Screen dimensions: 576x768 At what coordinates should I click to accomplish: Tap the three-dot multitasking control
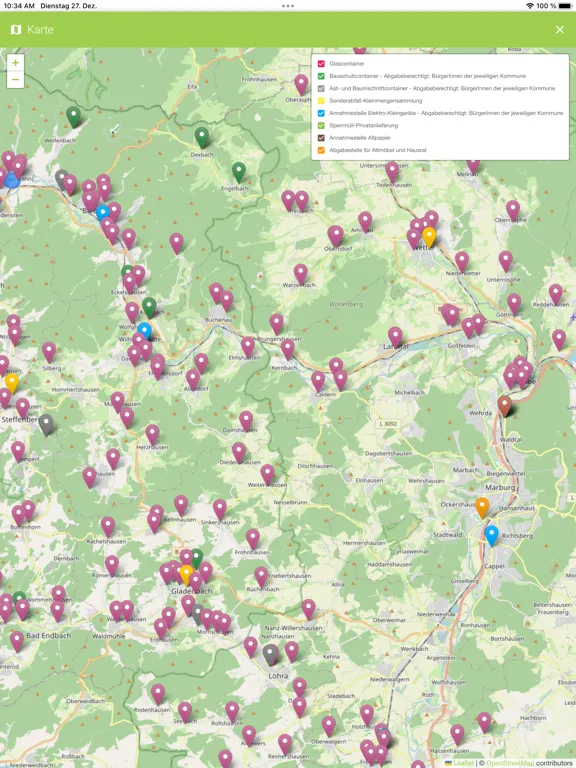(x=288, y=6)
